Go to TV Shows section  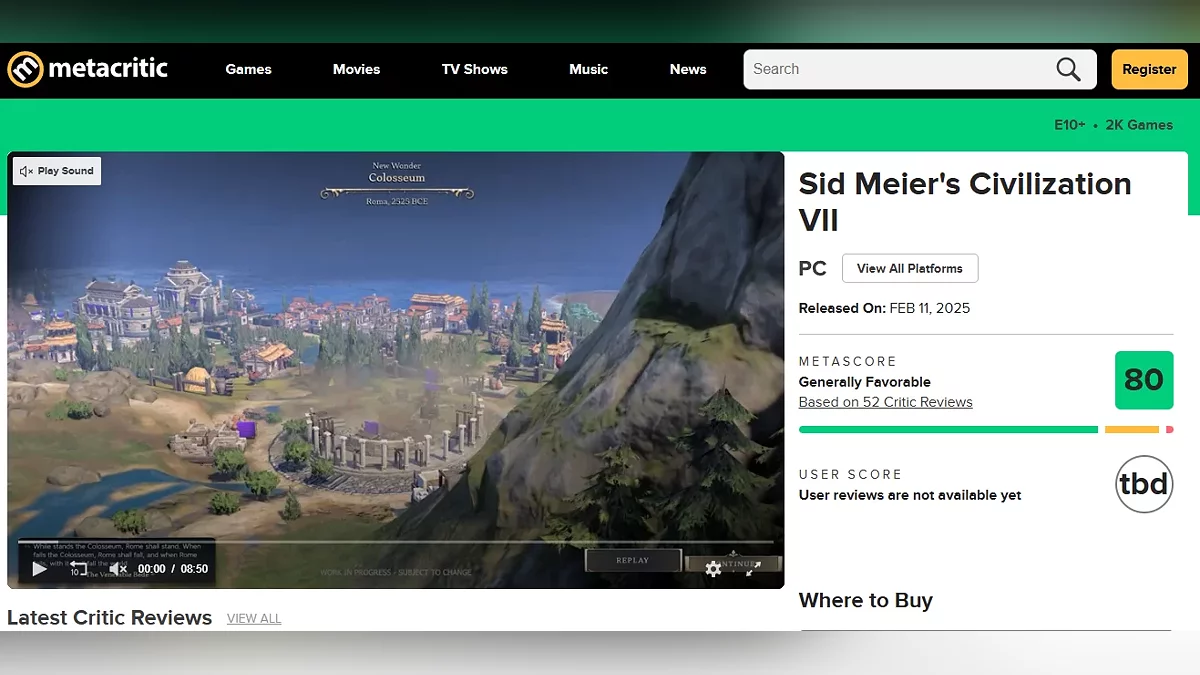click(x=475, y=69)
